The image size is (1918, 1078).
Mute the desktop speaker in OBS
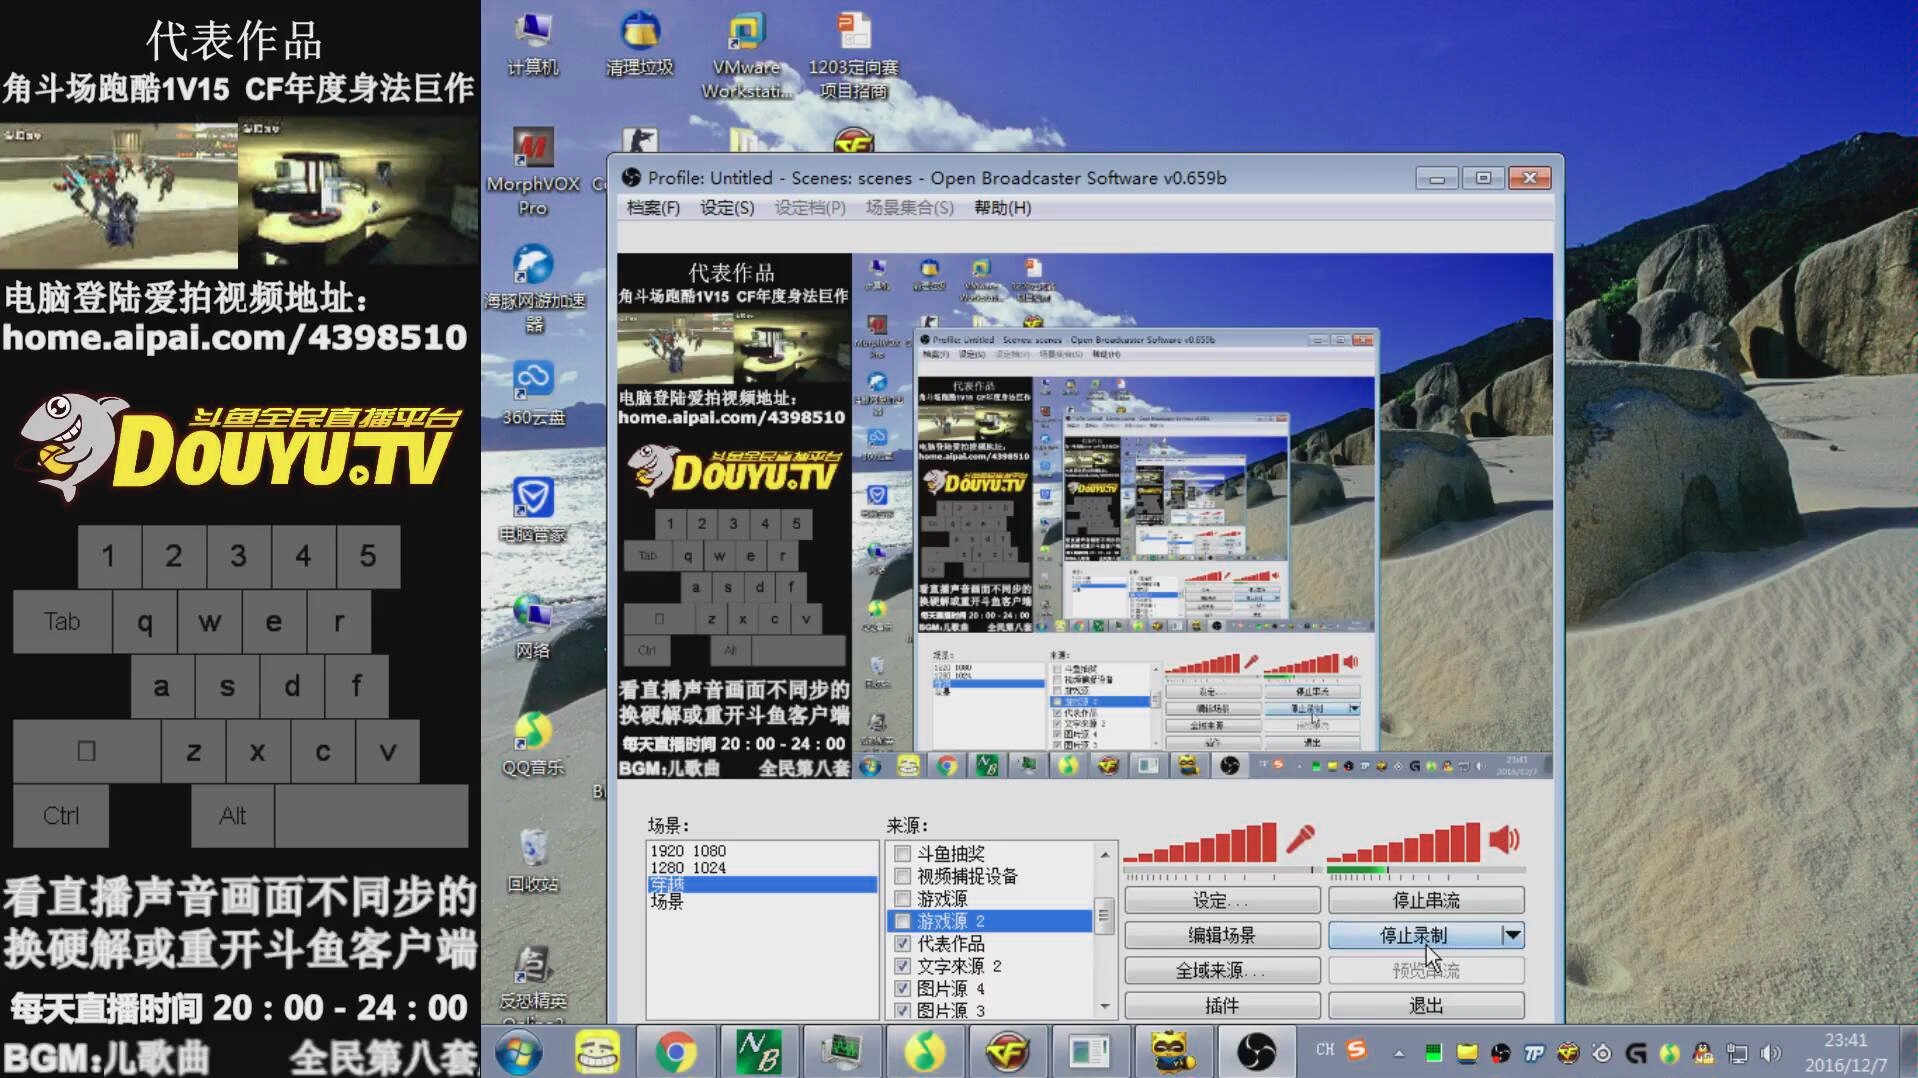pyautogui.click(x=1504, y=838)
